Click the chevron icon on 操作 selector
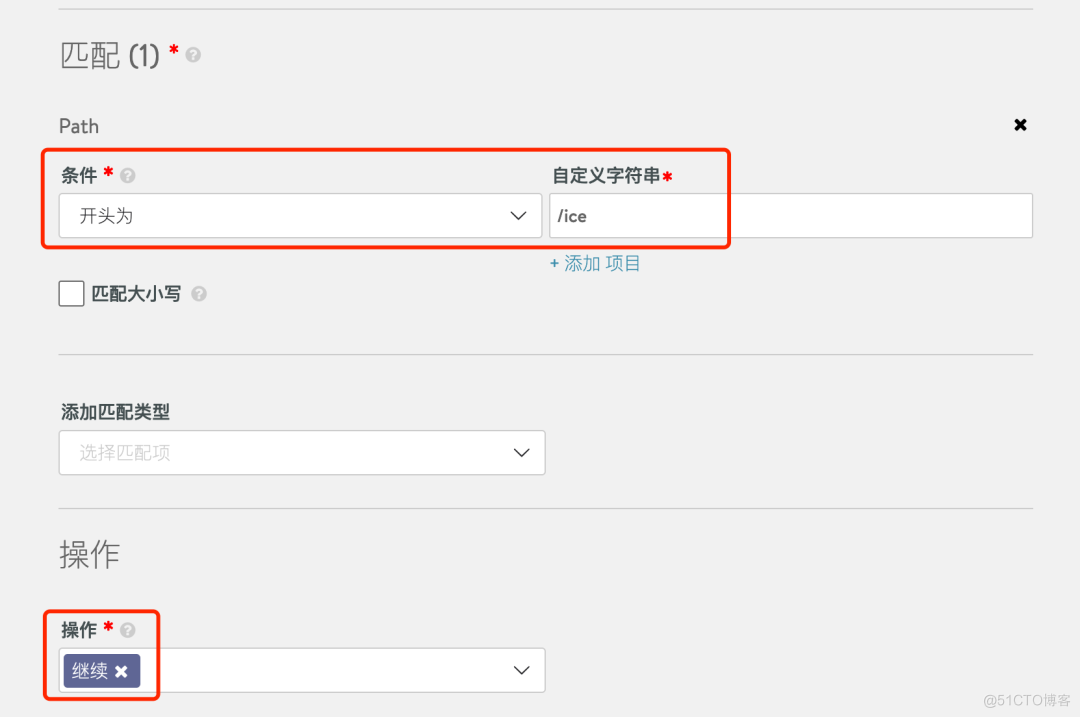This screenshot has width=1080, height=717. click(x=521, y=670)
